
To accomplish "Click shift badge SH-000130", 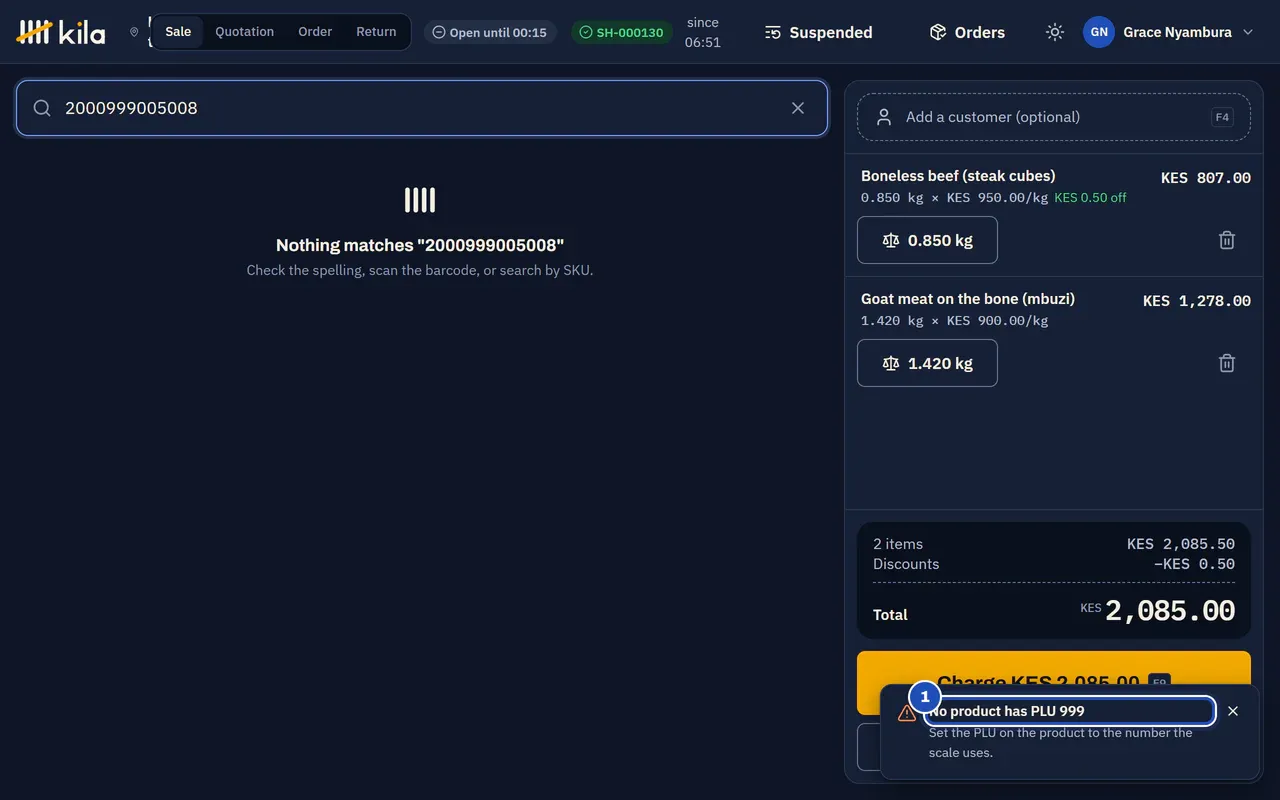I will tap(622, 32).
